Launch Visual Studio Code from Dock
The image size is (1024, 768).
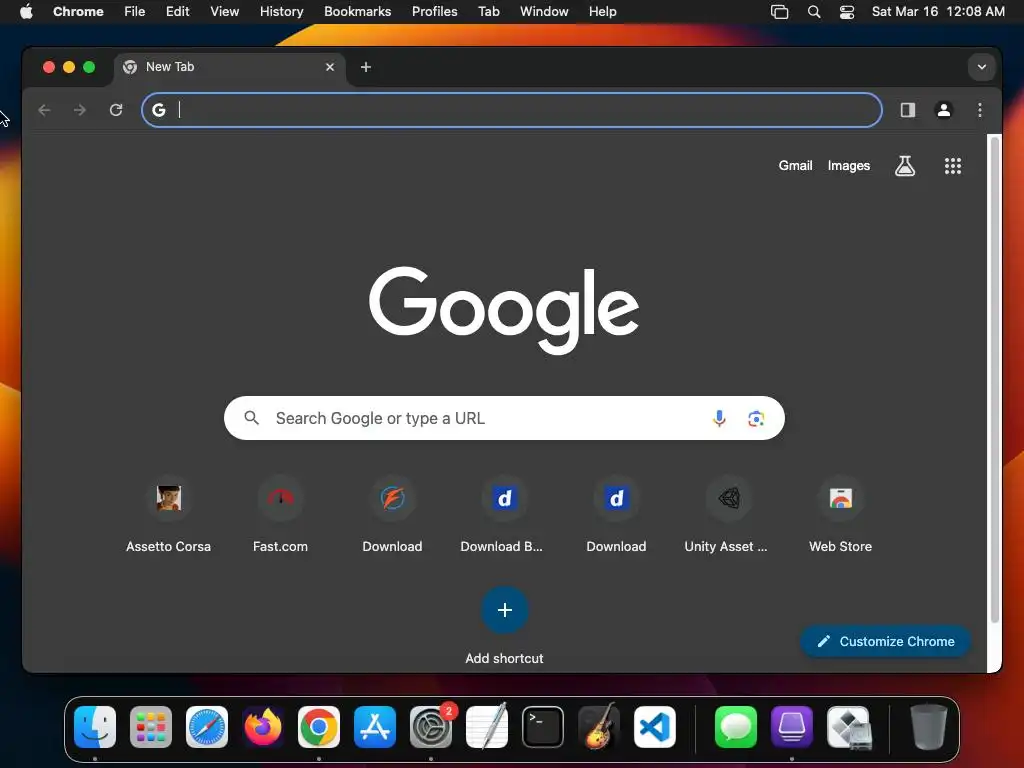click(x=655, y=727)
